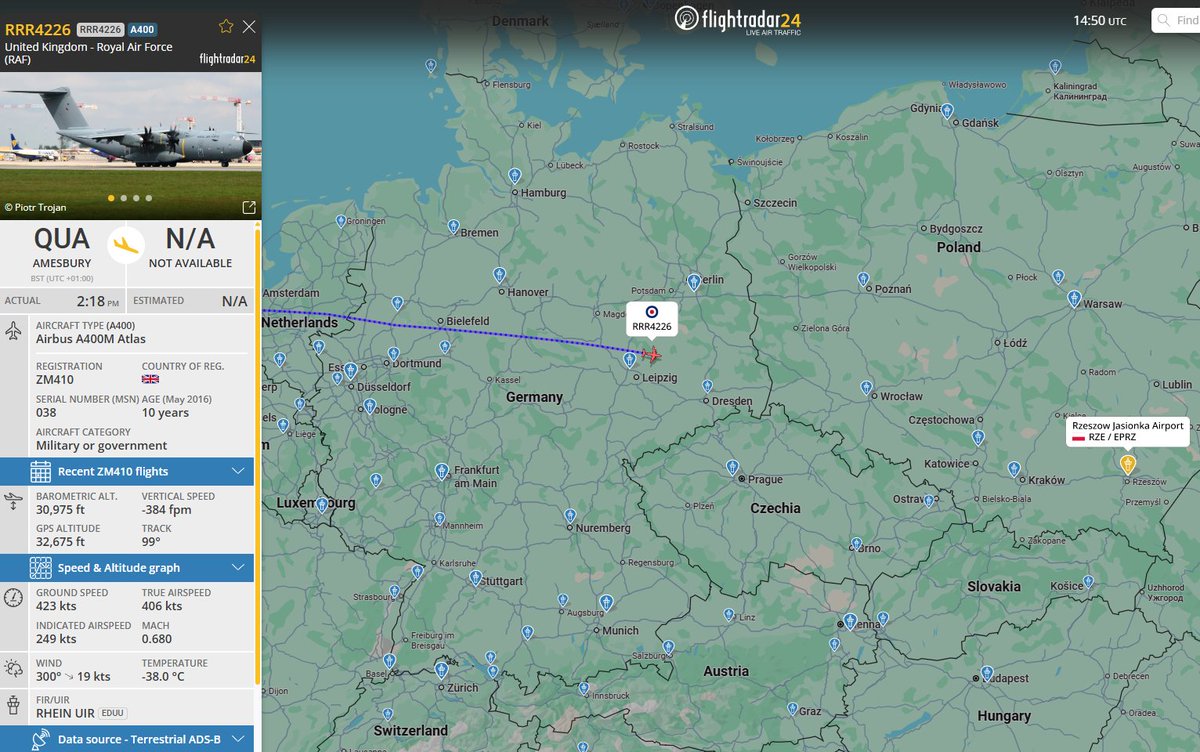1200x752 pixels.
Task: Click the RRR4226 callsign badge in header
Action: (x=99, y=30)
